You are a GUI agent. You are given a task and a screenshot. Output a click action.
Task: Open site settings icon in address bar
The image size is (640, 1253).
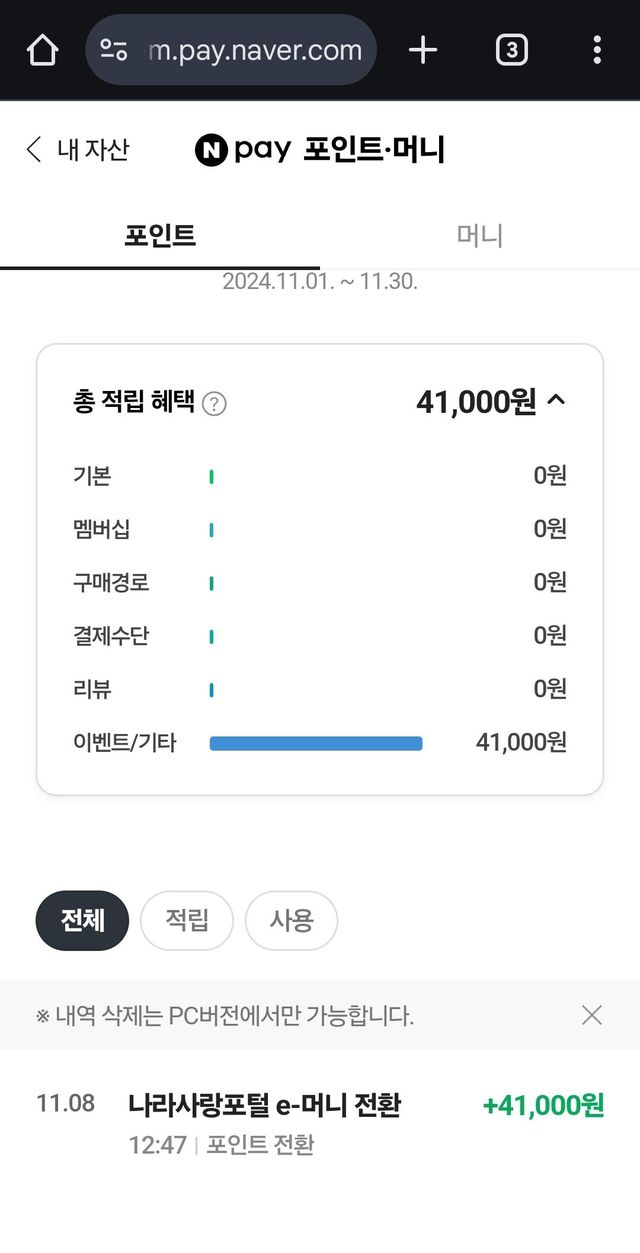pos(115,50)
